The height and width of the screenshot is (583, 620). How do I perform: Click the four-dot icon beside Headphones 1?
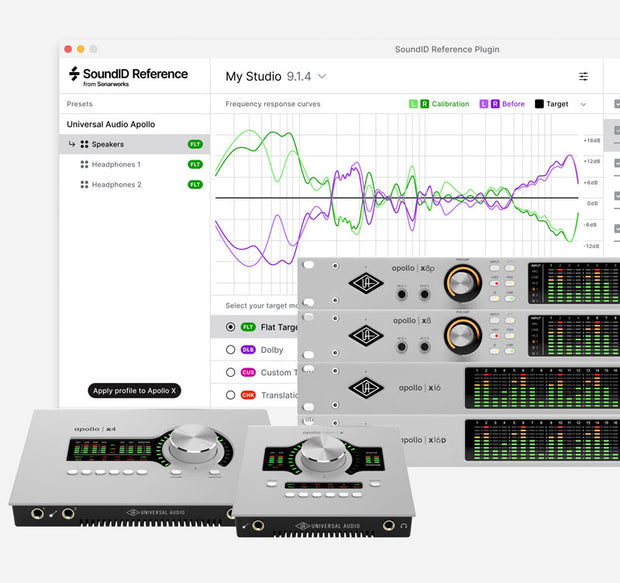point(84,164)
